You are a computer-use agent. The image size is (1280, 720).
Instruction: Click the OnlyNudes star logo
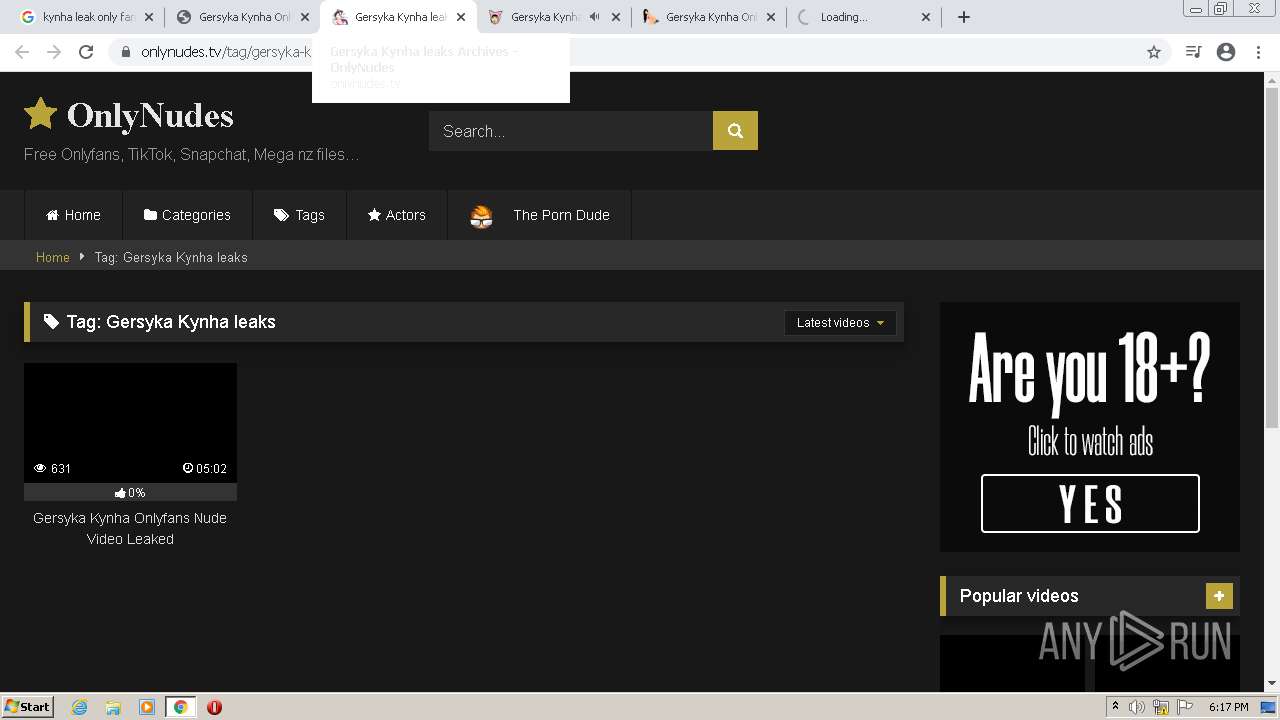(41, 114)
